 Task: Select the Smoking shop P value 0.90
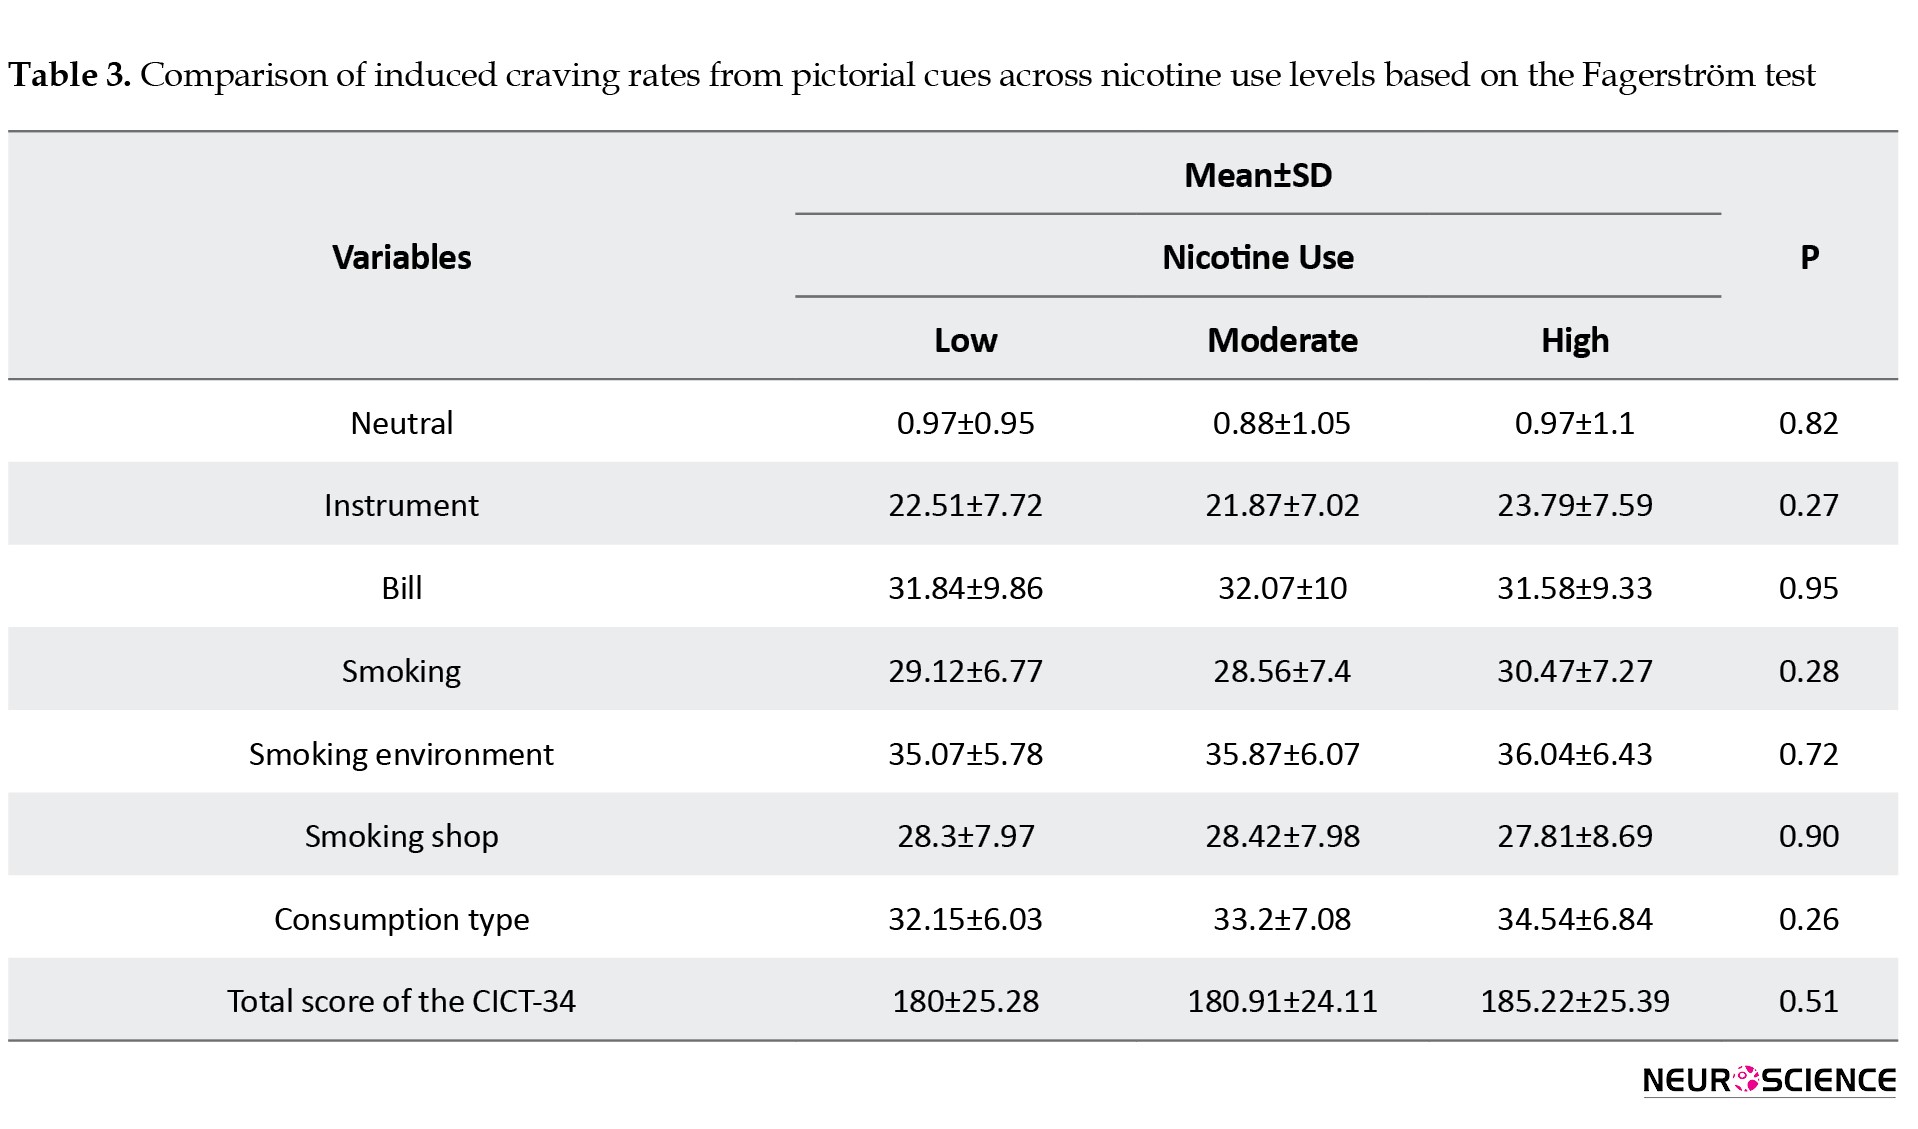(1809, 836)
